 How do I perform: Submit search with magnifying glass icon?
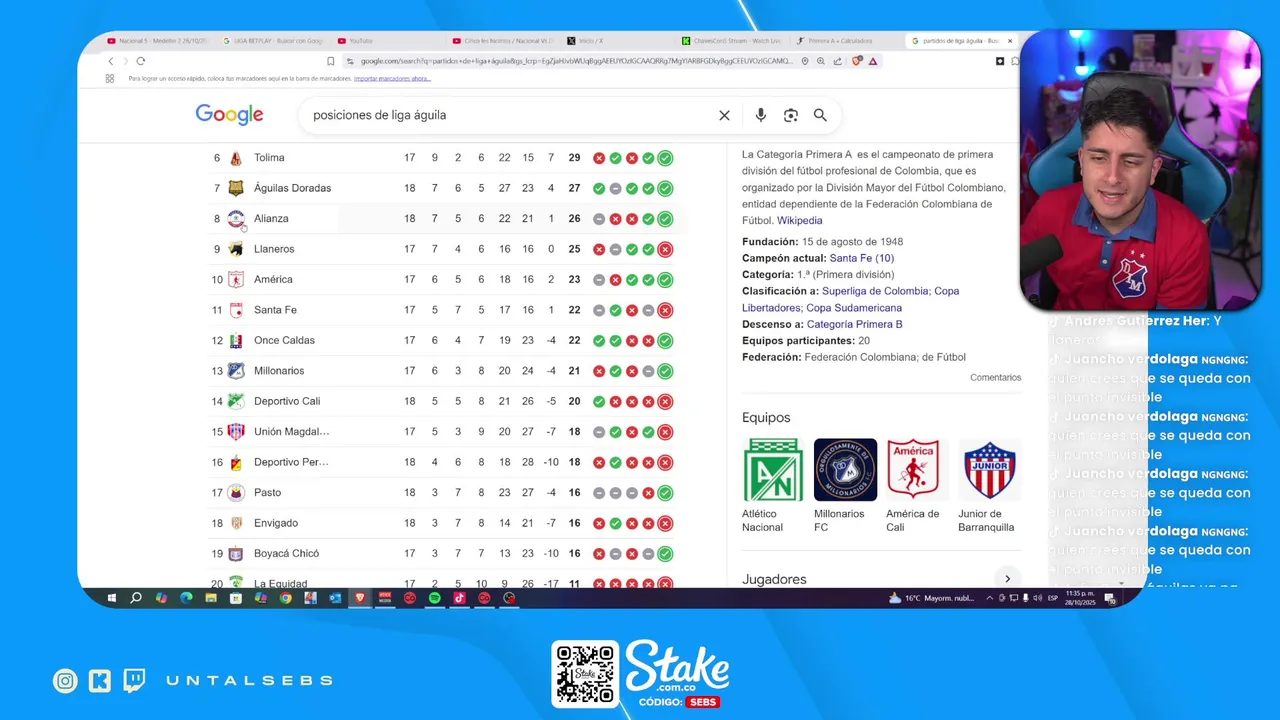click(820, 115)
